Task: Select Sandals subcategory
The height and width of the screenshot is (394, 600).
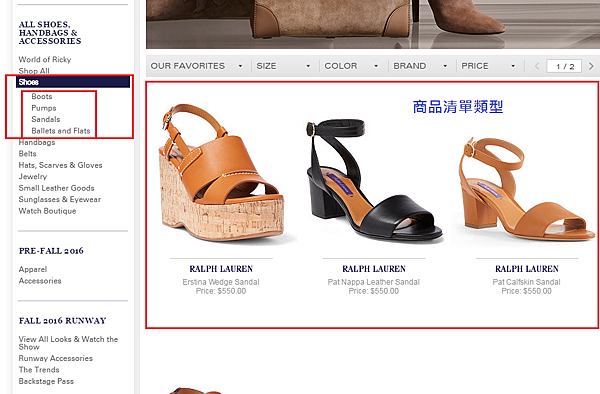Action: coord(46,119)
